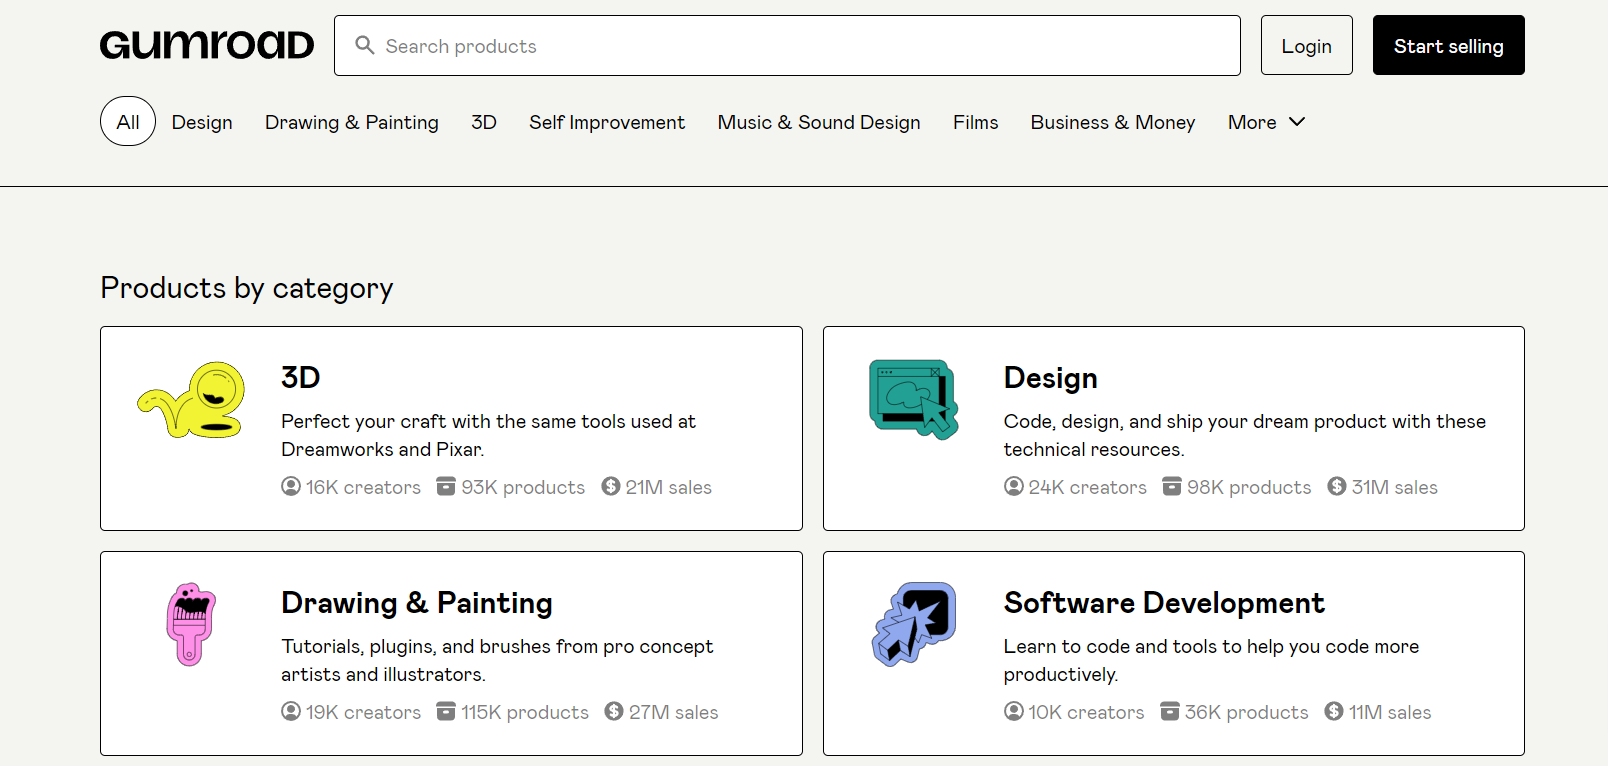The width and height of the screenshot is (1608, 766).
Task: Select the All category pill
Action: (128, 122)
